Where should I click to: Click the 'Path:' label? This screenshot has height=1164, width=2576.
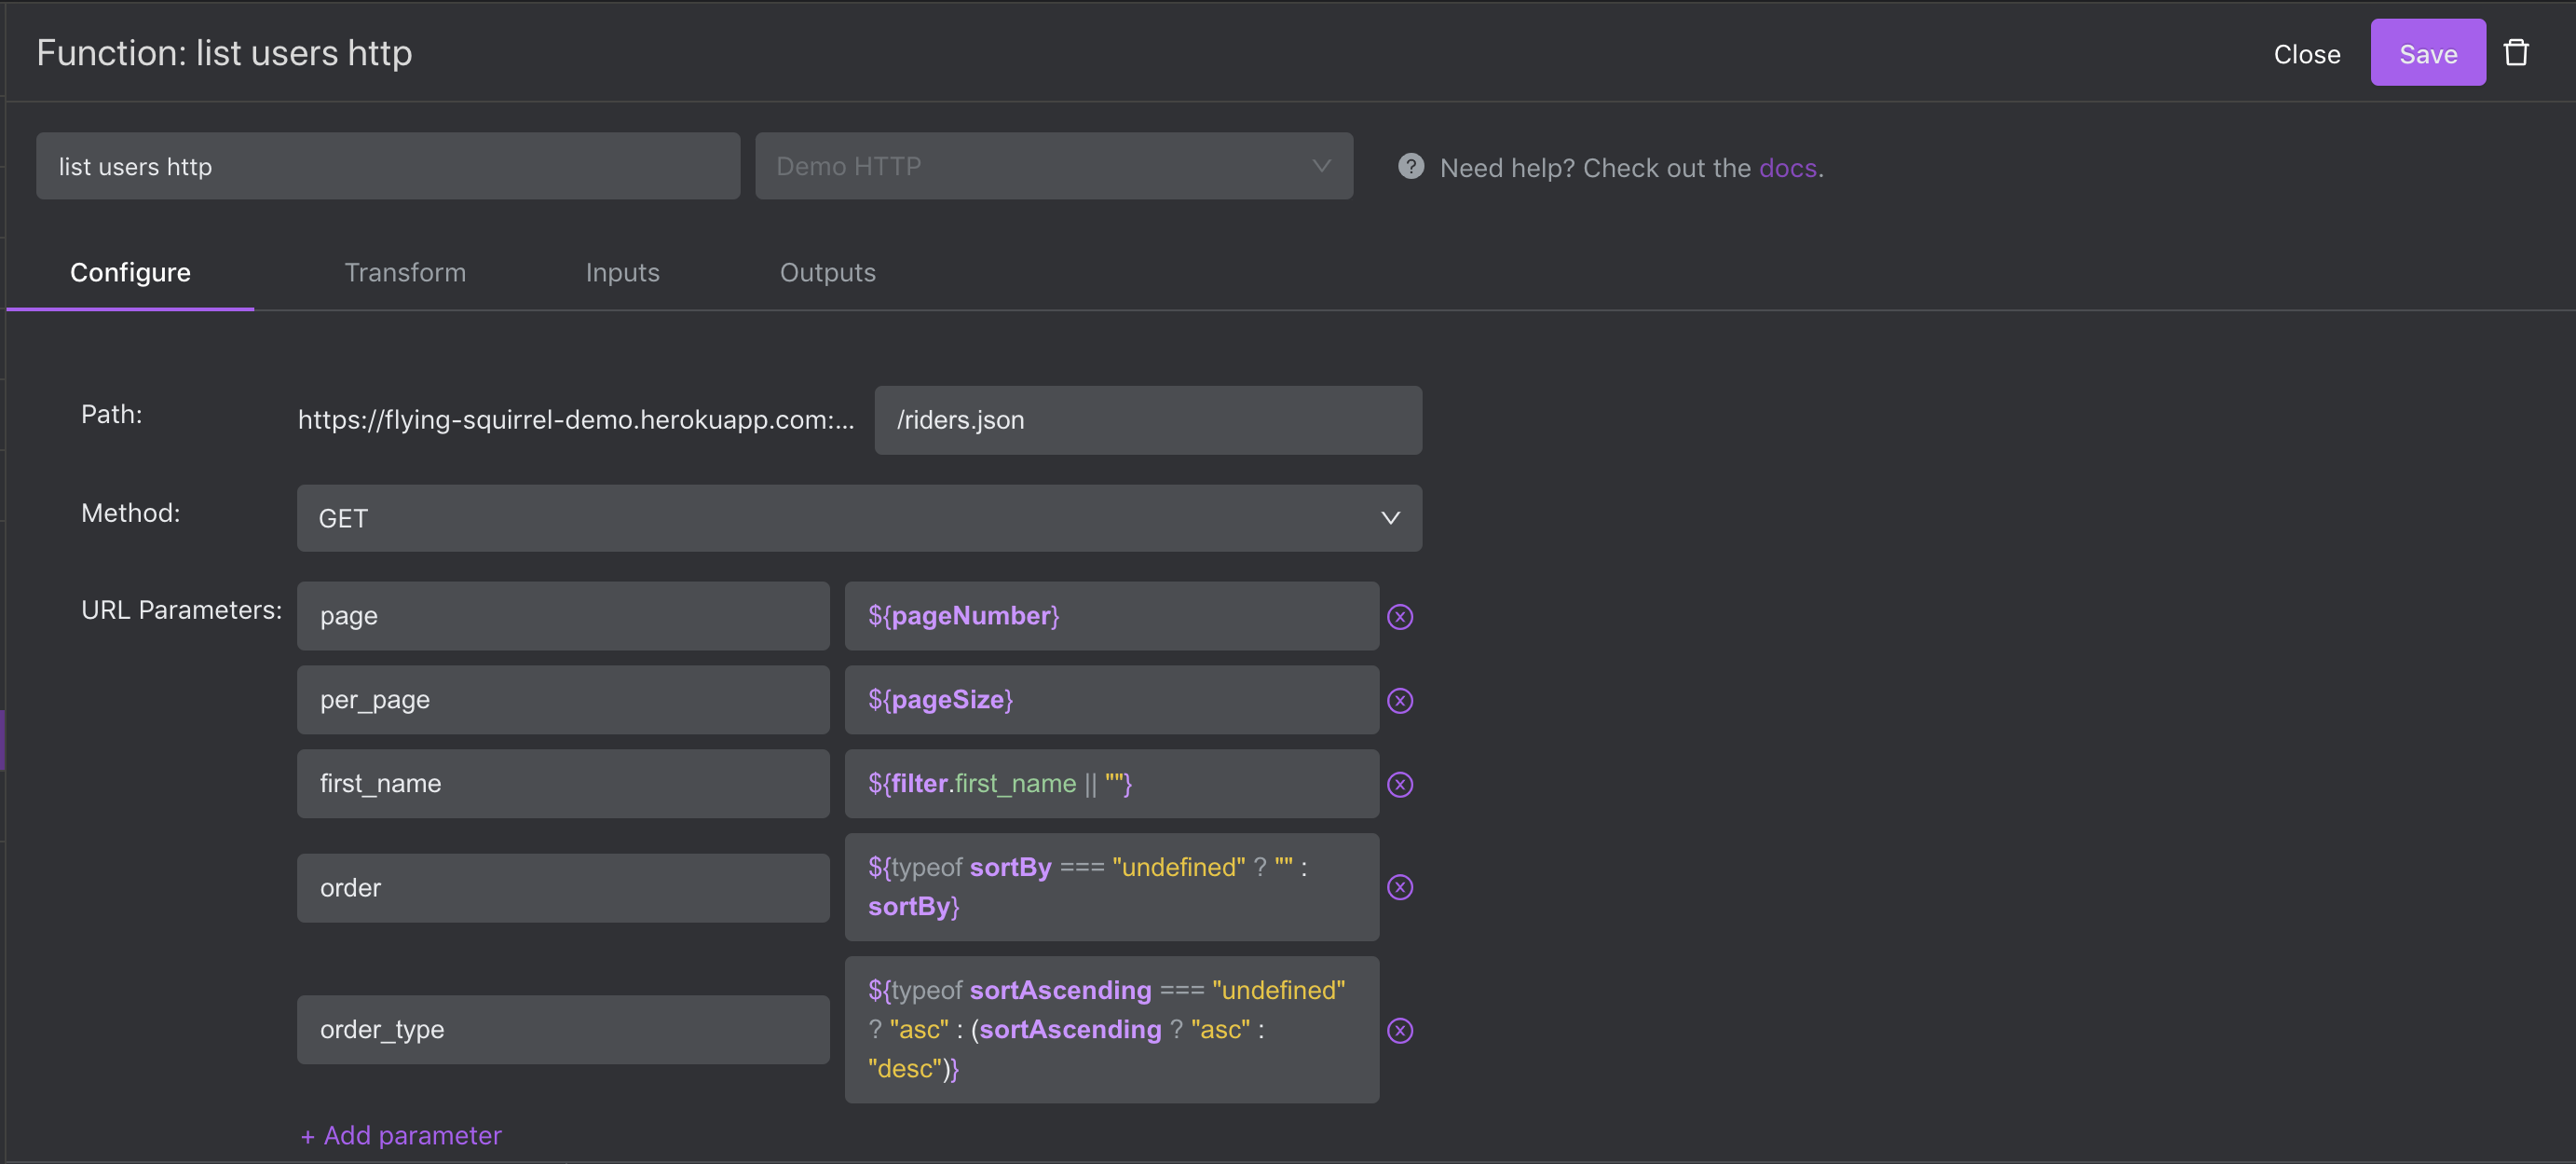pos(111,414)
